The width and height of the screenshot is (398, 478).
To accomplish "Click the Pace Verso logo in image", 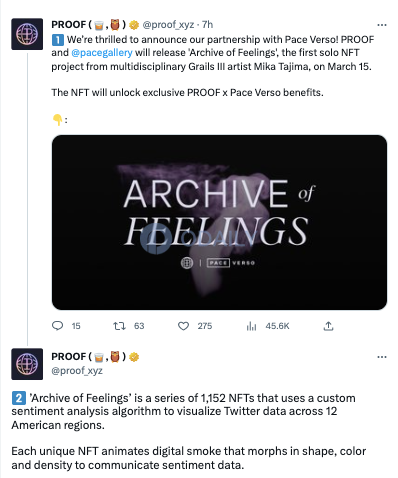I will tap(231, 263).
